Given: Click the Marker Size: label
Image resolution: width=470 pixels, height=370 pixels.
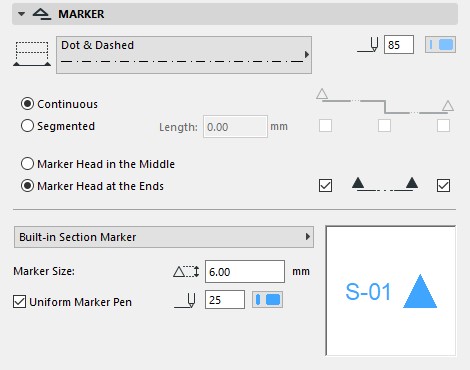Looking at the screenshot, I should click(44, 271).
